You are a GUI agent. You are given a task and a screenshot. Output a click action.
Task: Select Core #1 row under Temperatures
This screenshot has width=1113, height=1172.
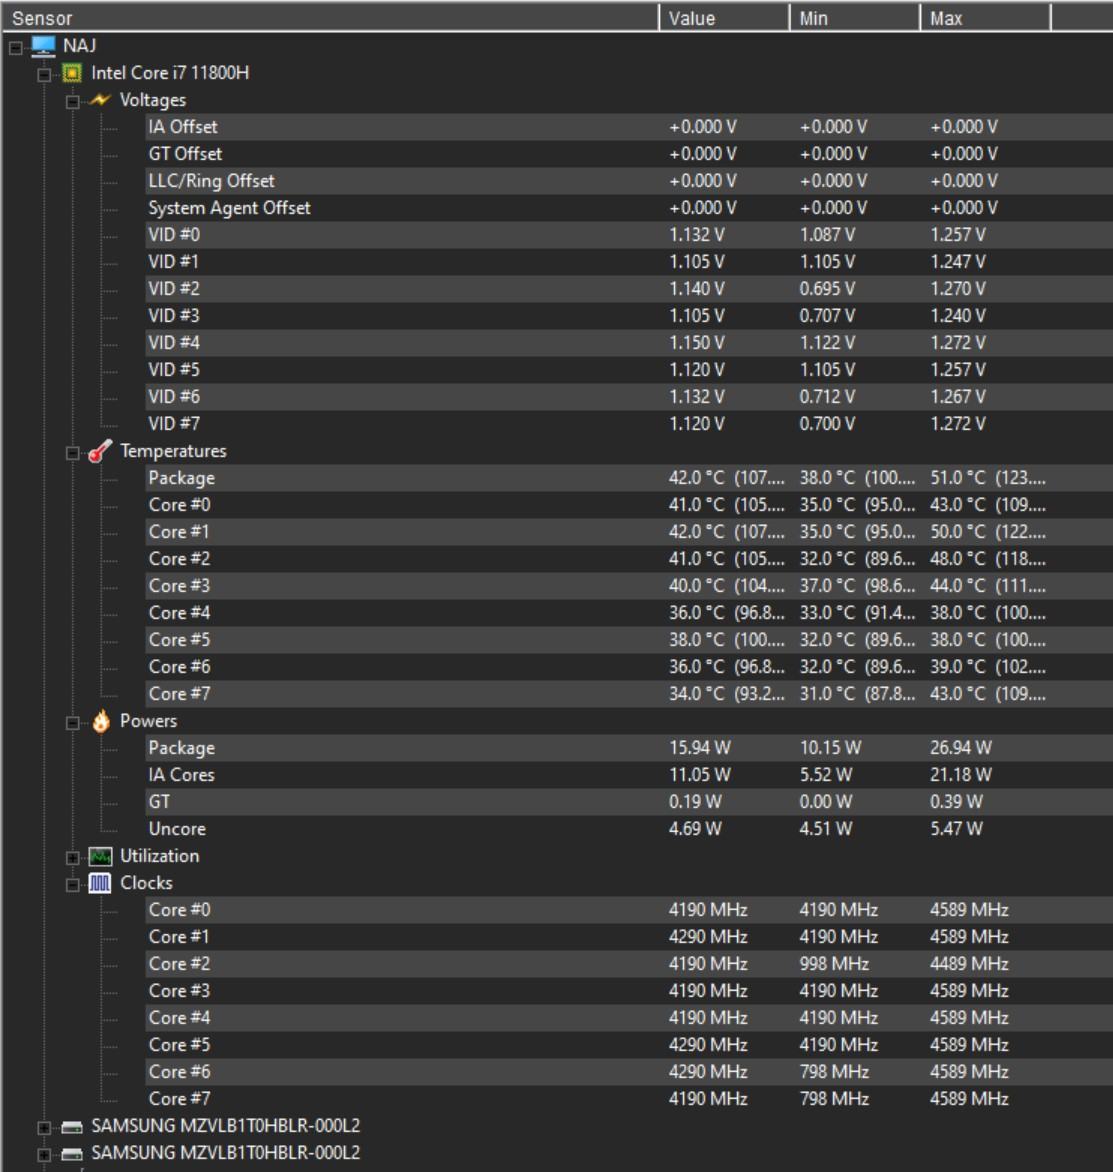coord(628,532)
